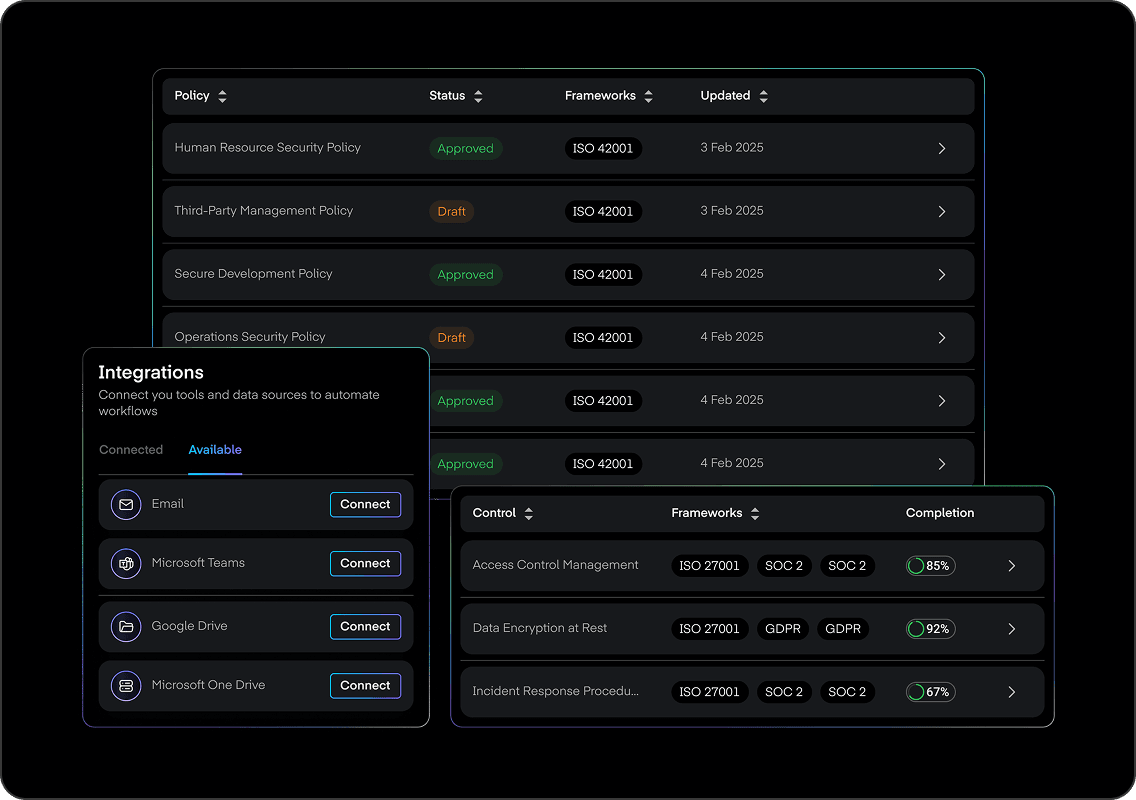Click Approved status of Secure Development Policy
The image size is (1136, 800).
pyautogui.click(x=466, y=275)
